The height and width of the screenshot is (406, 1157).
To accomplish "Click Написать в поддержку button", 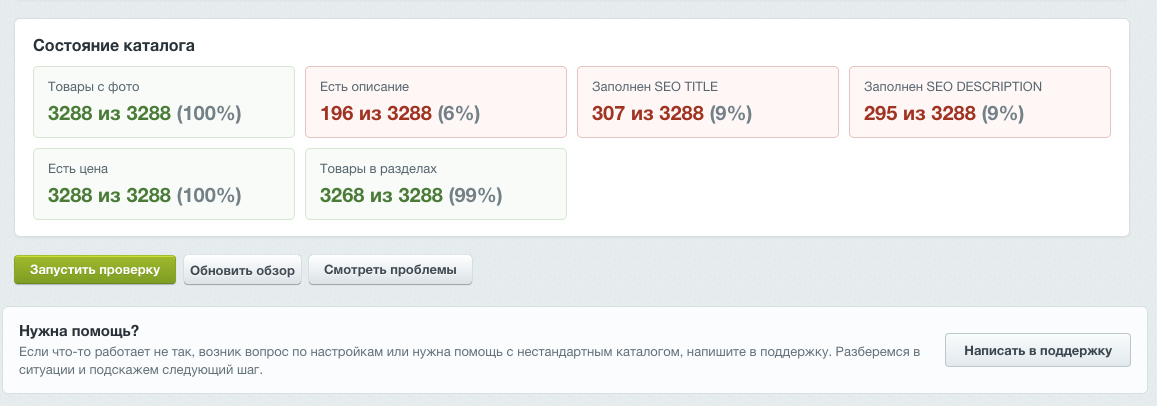I will click(x=1037, y=350).
